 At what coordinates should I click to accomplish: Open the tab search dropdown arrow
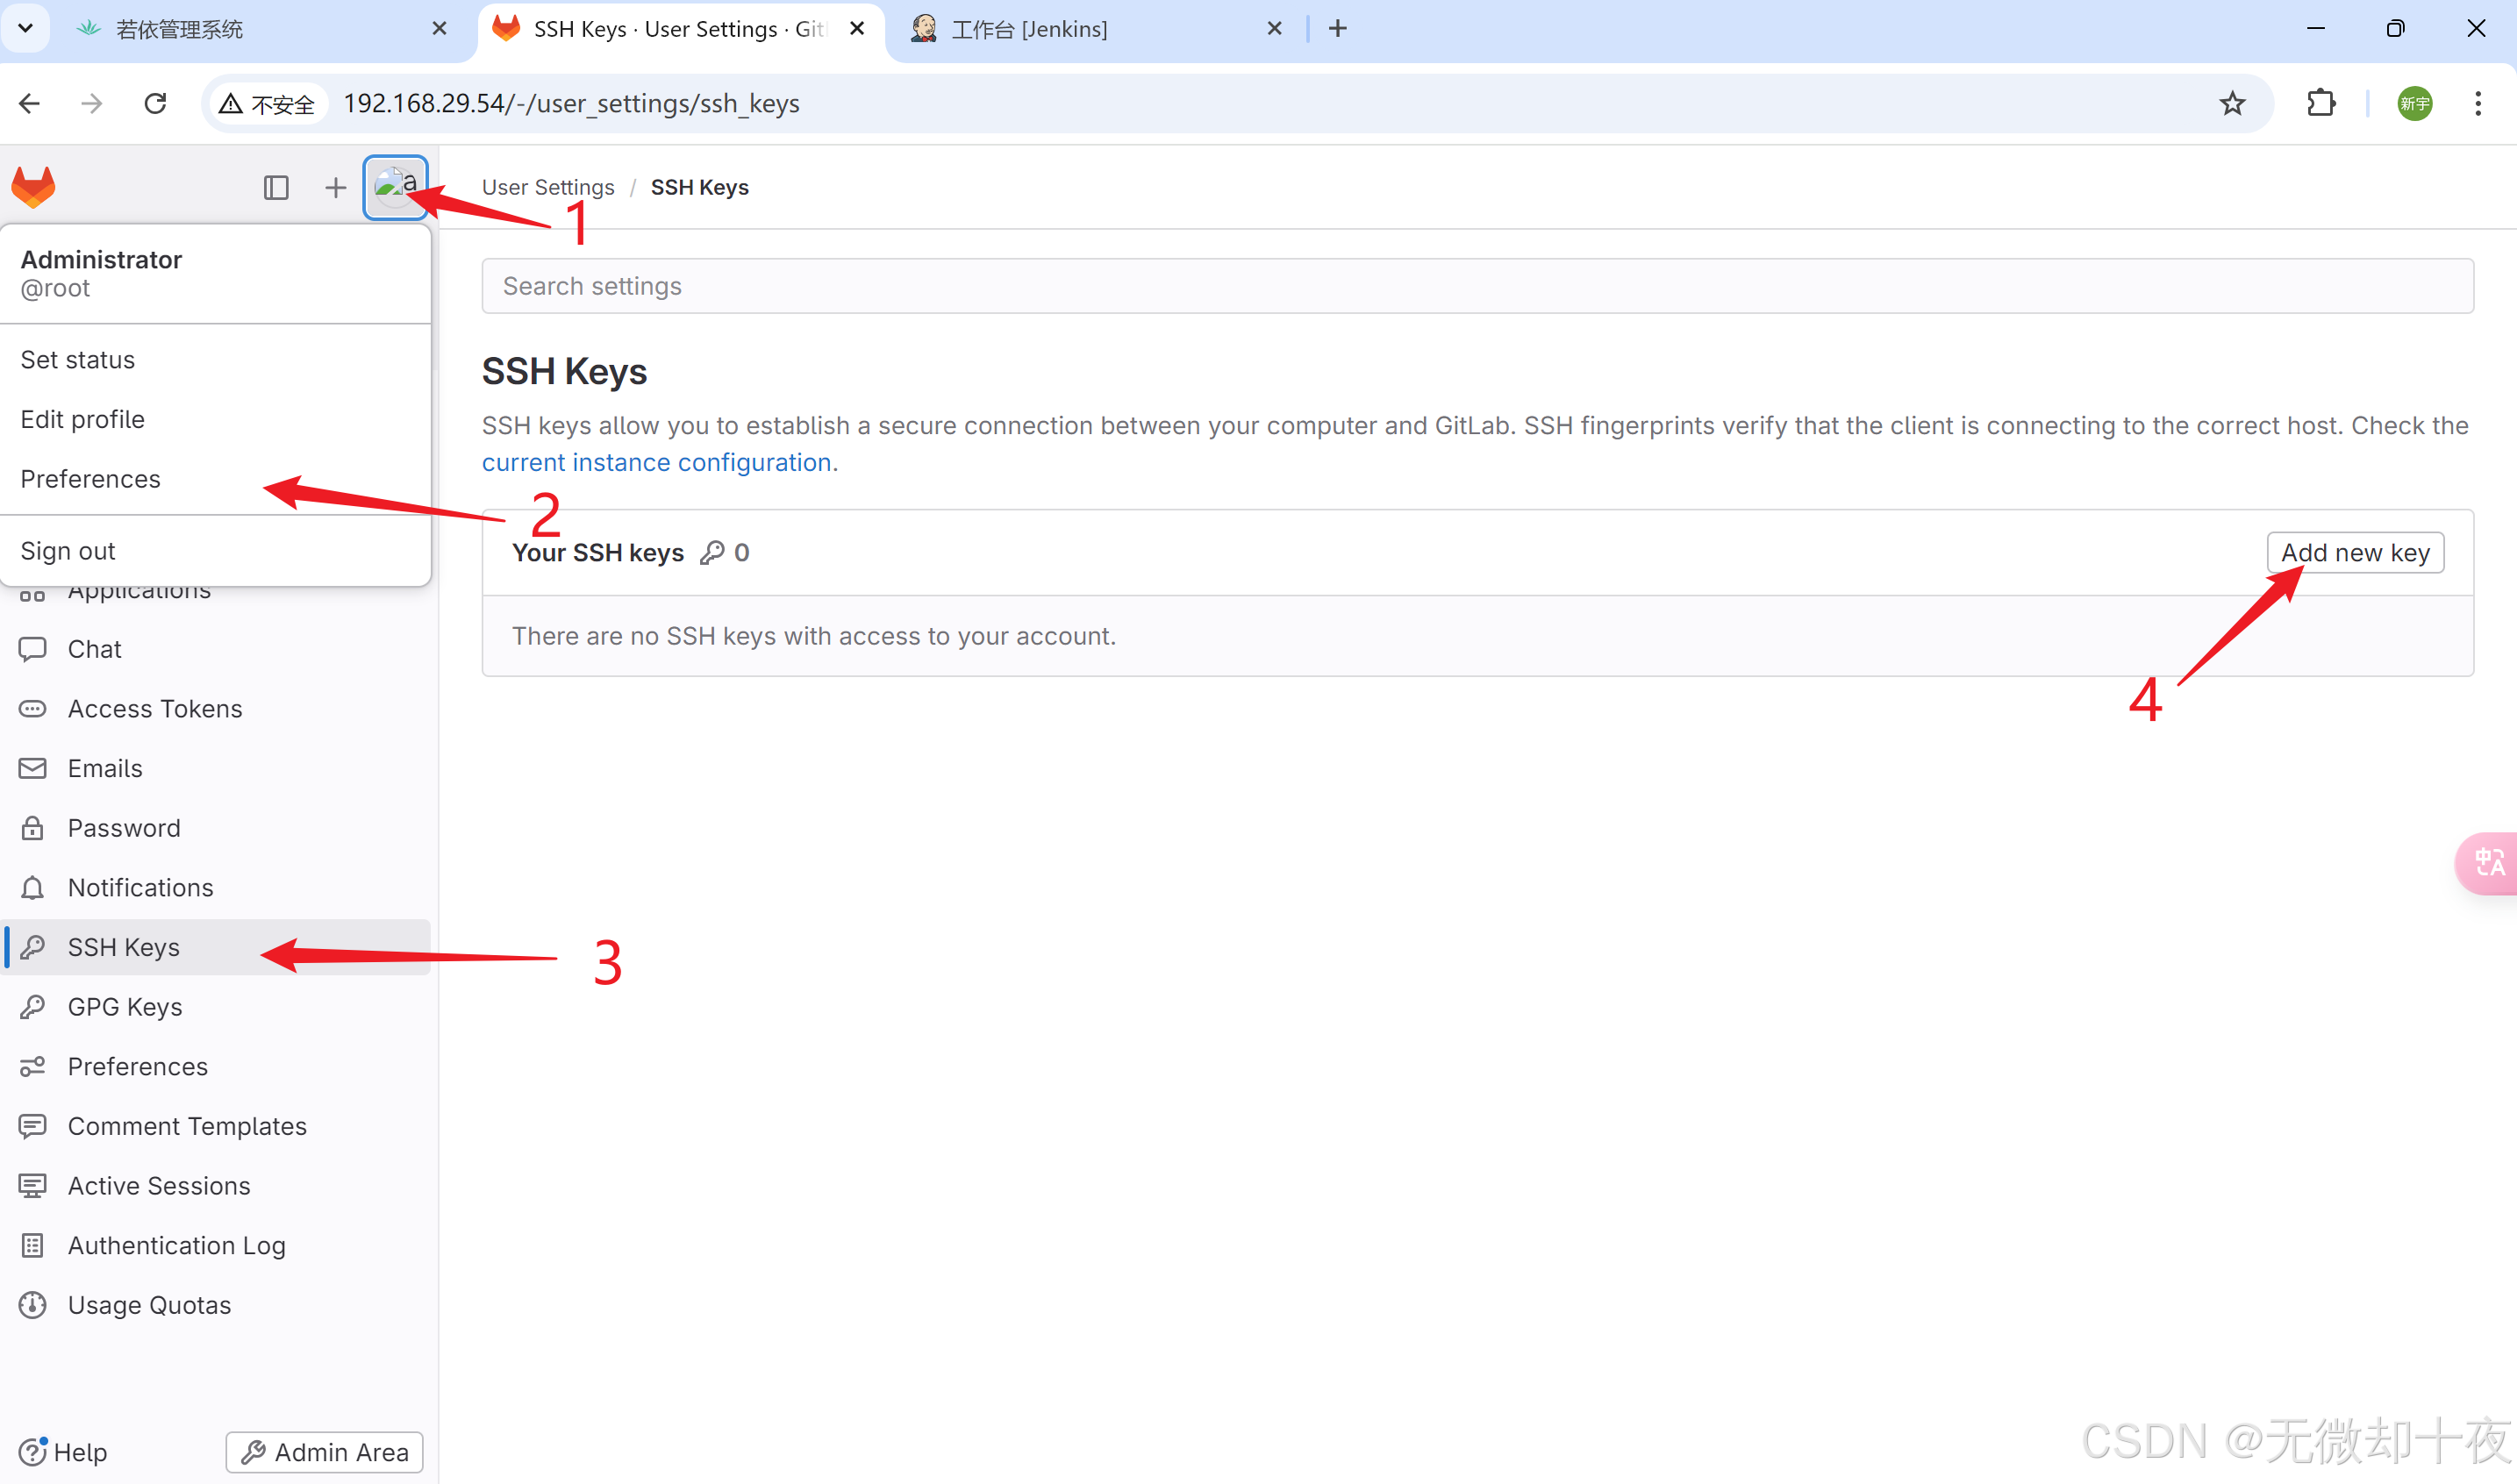click(x=26, y=28)
